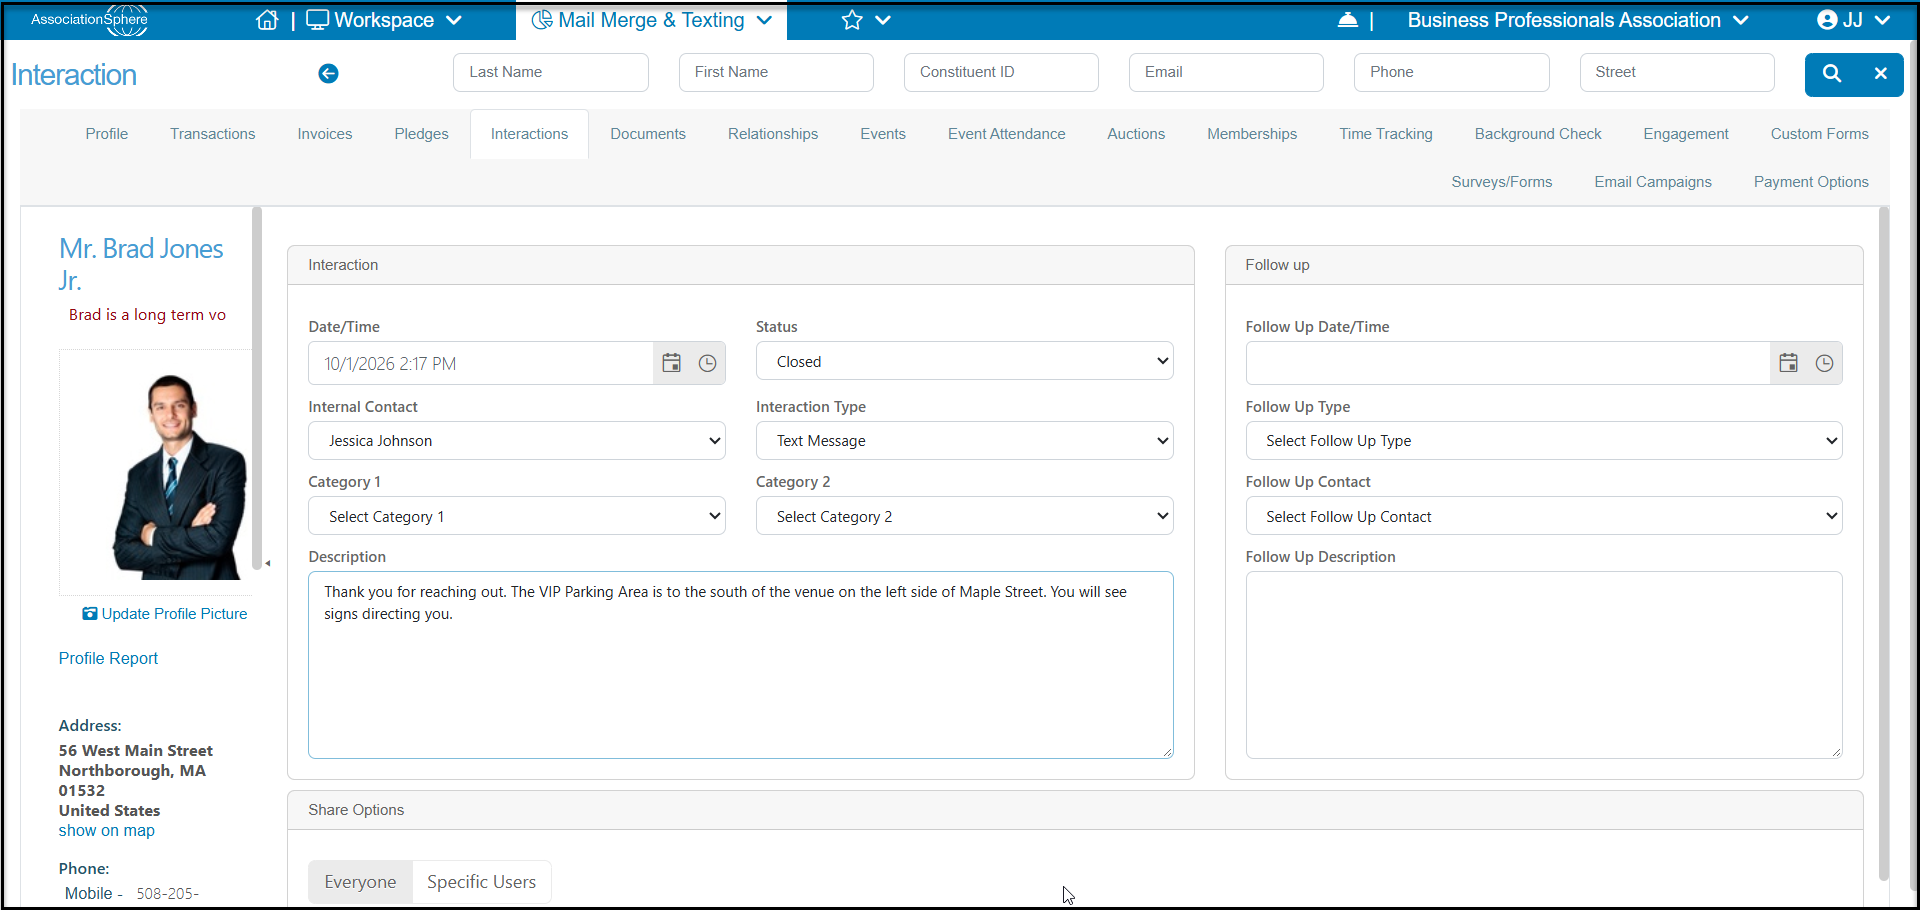Click into the Constituent ID search field

point(1001,72)
